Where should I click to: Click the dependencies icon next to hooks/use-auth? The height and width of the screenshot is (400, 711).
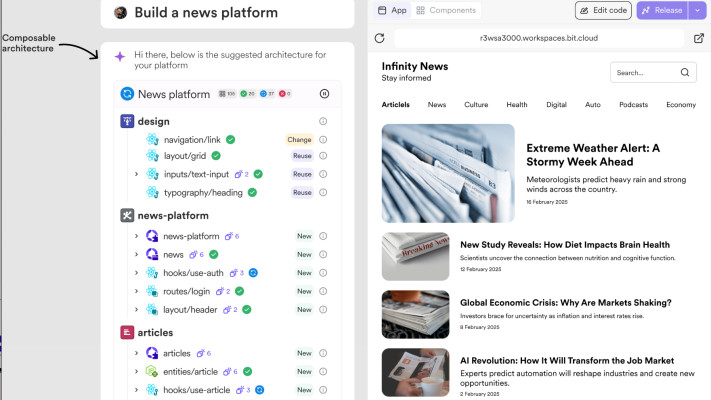click(x=234, y=273)
